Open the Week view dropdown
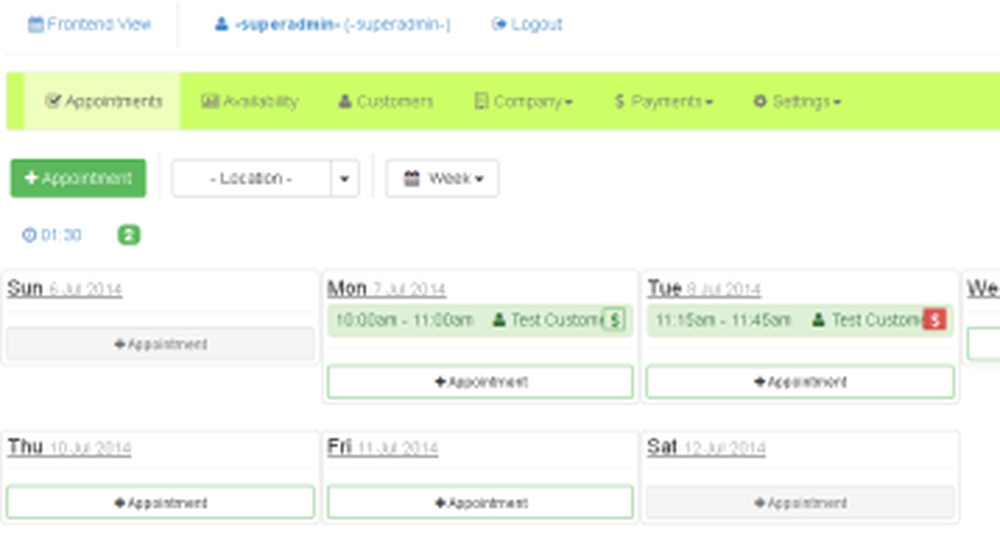The image size is (1000, 547). point(442,178)
